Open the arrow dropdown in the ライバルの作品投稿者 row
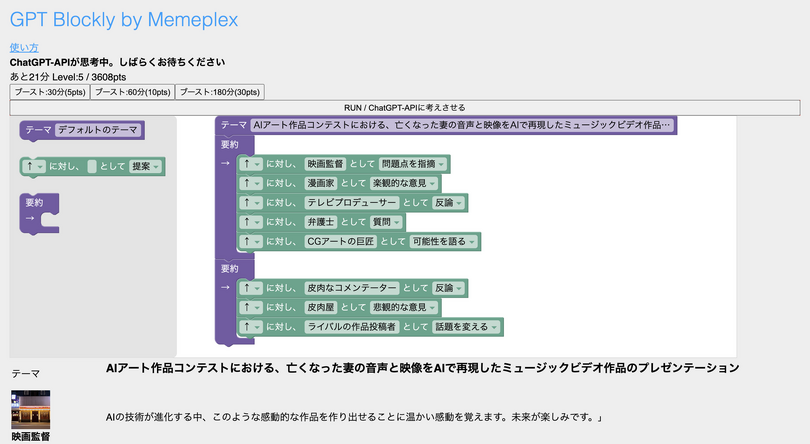Viewport: 810px width, 444px height. pyautogui.click(x=251, y=327)
